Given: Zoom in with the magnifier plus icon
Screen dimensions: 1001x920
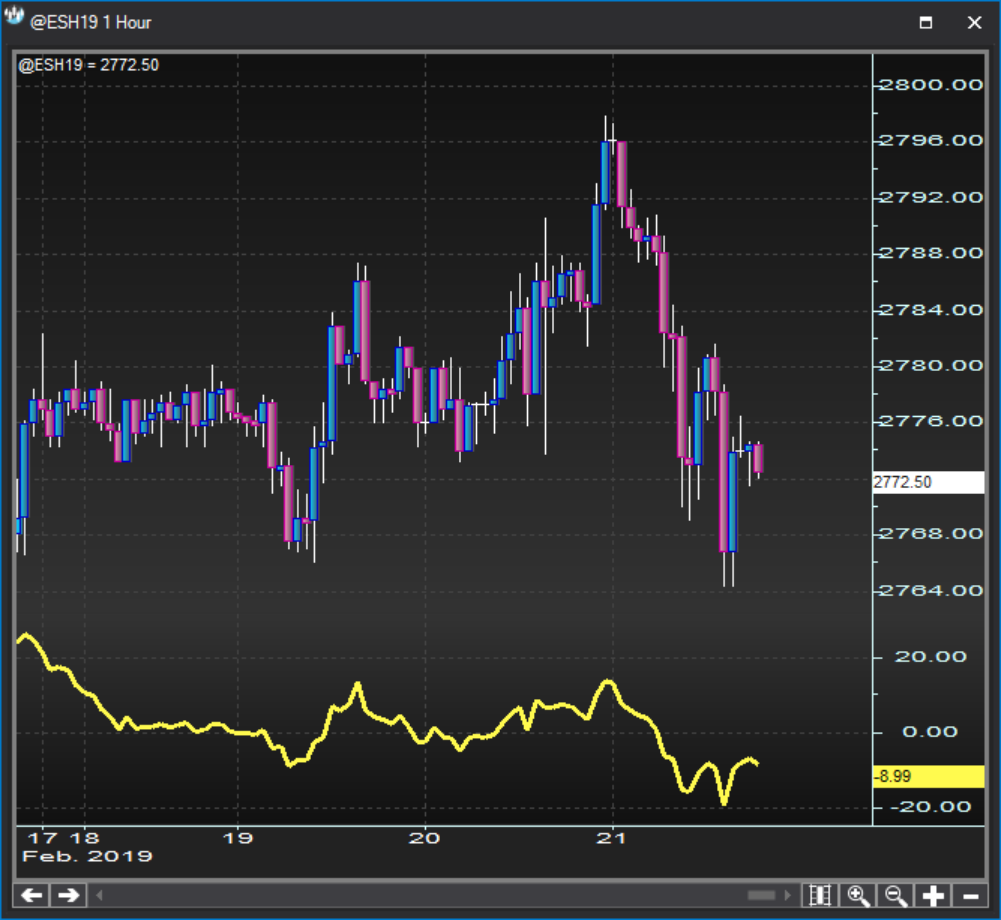Looking at the screenshot, I should pyautogui.click(x=858, y=895).
